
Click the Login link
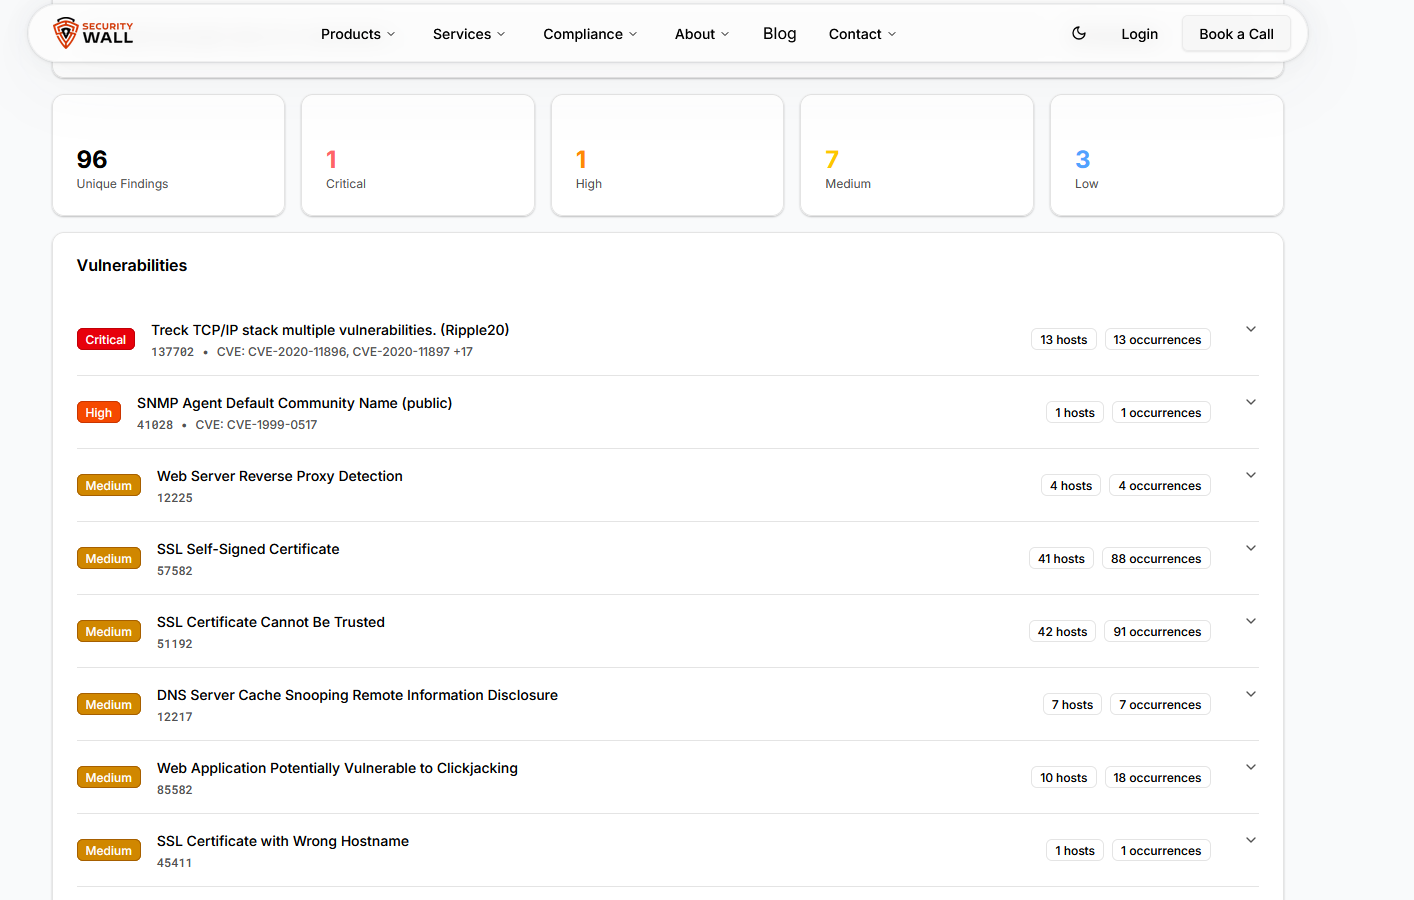1139,34
